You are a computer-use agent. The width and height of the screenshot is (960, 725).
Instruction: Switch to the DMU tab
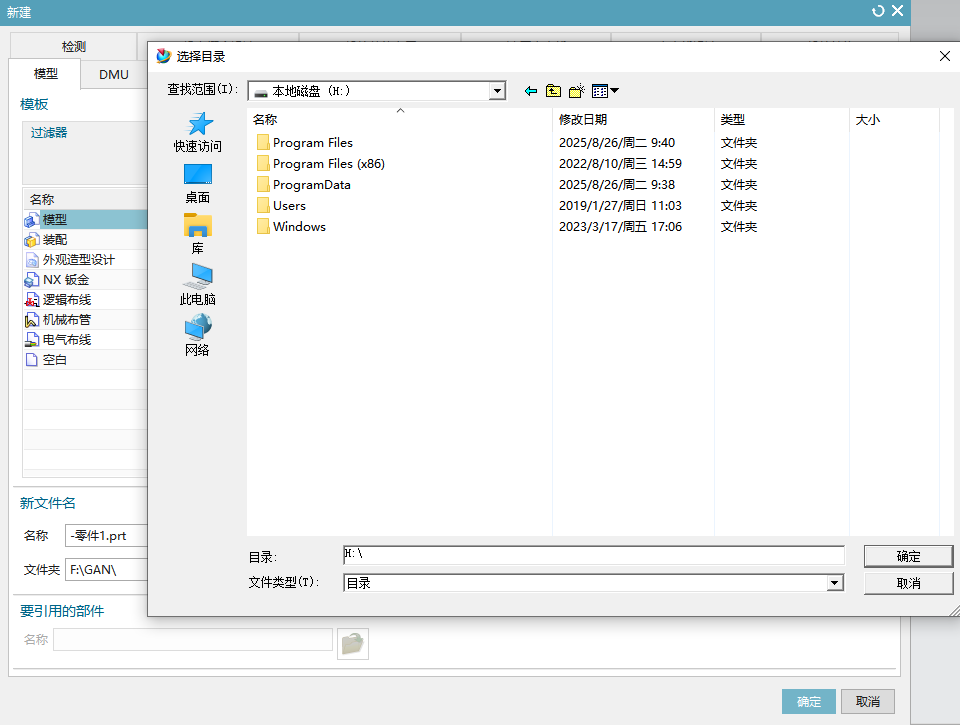tap(113, 74)
